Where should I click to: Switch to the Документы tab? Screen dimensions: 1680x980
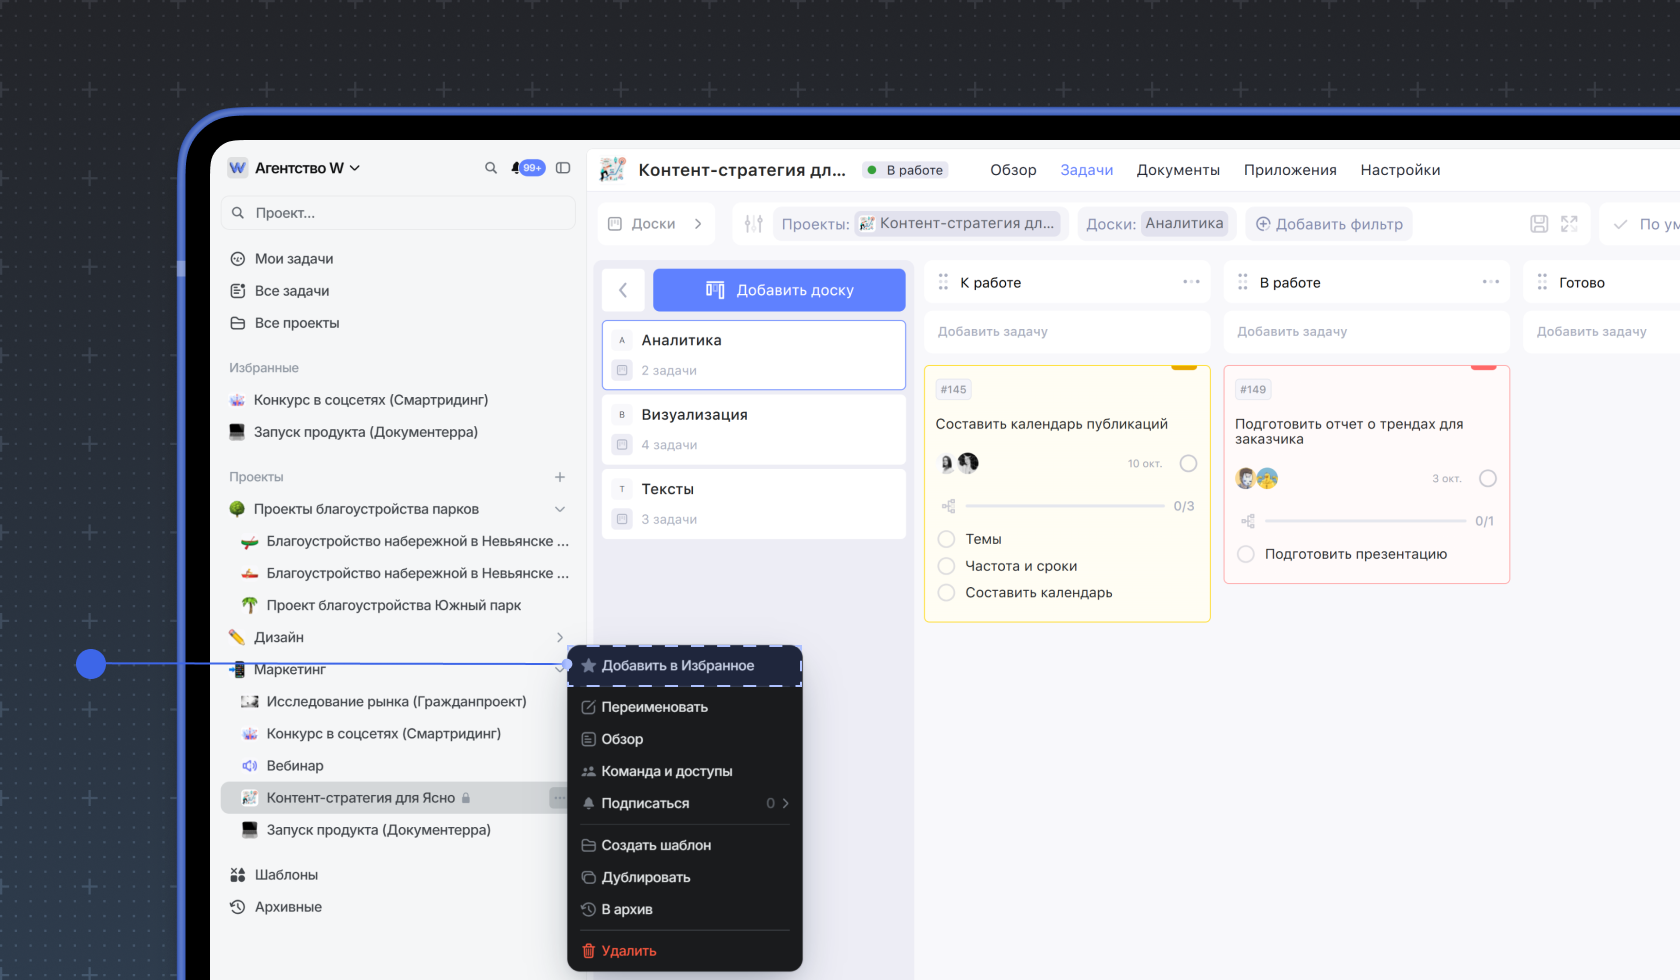[x=1178, y=170]
